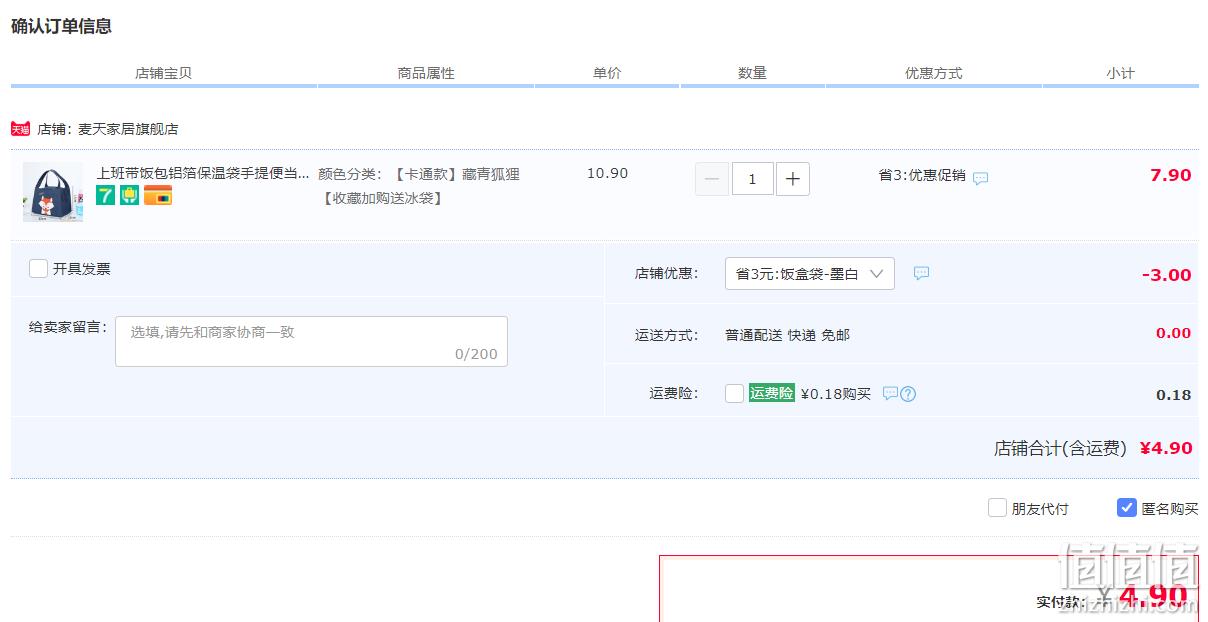The image size is (1208, 622).
Task: Click the 0.18 insurance amount
Action: 1174,395
